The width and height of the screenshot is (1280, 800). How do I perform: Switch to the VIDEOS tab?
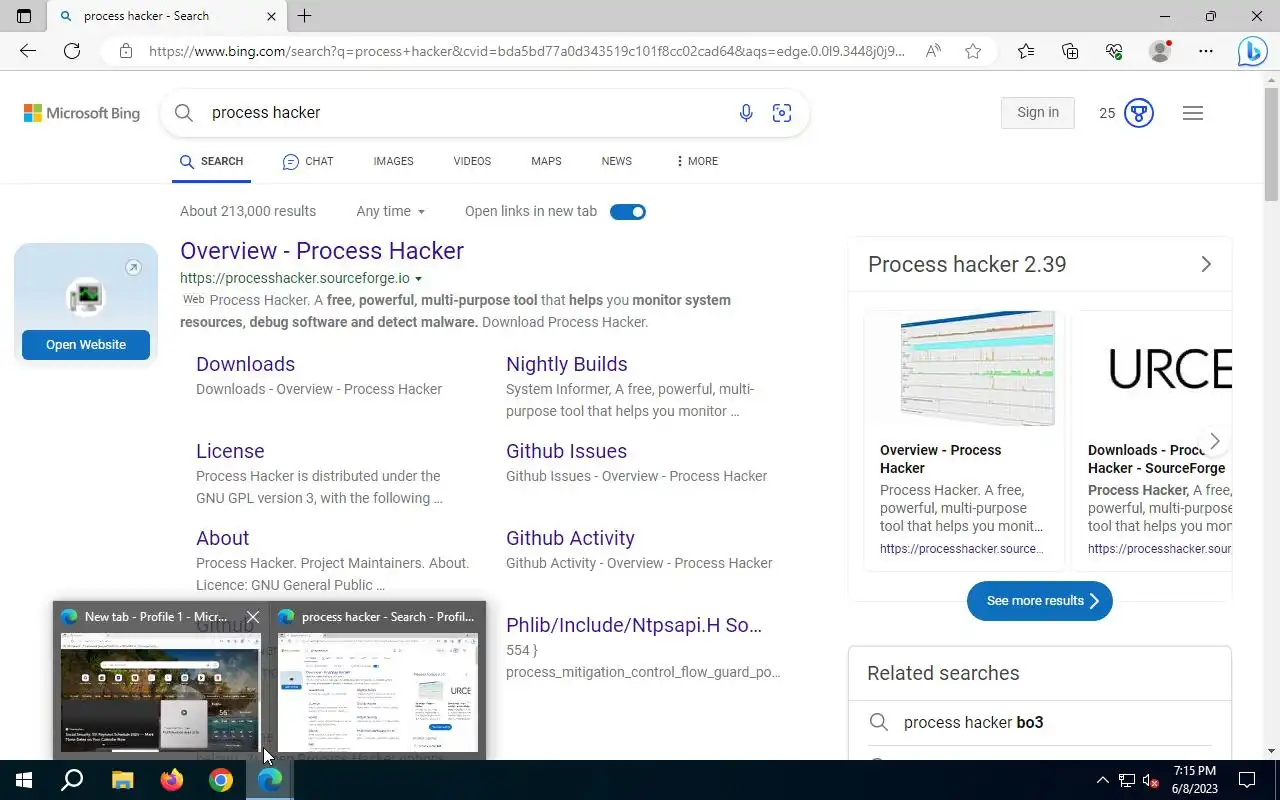click(x=472, y=161)
